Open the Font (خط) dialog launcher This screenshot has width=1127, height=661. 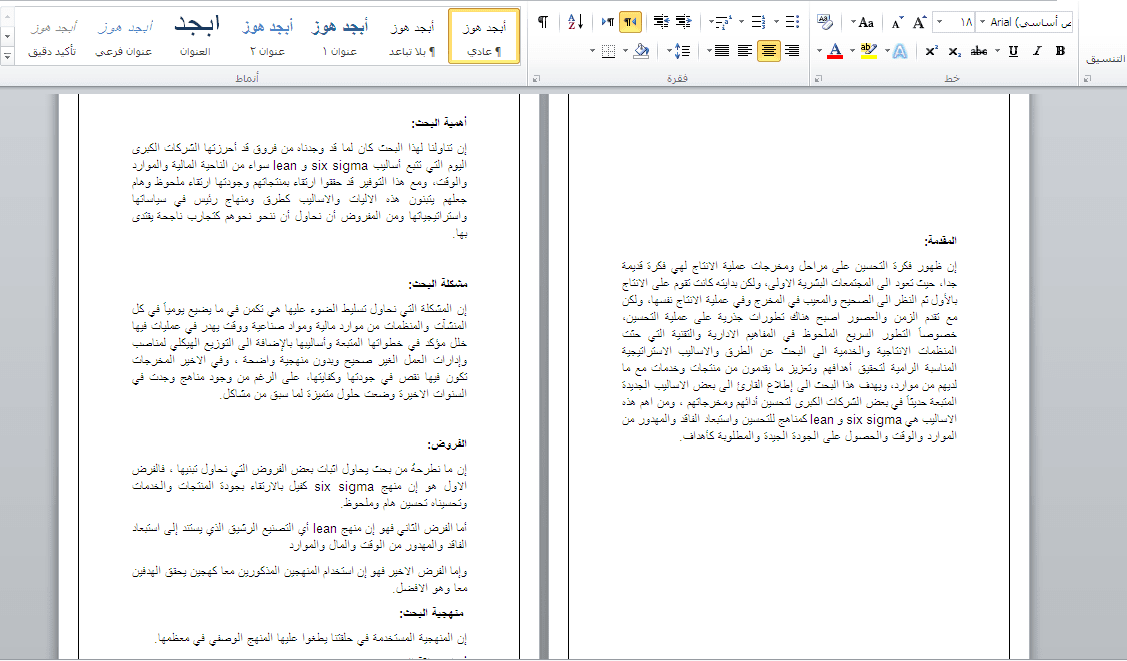[819, 79]
